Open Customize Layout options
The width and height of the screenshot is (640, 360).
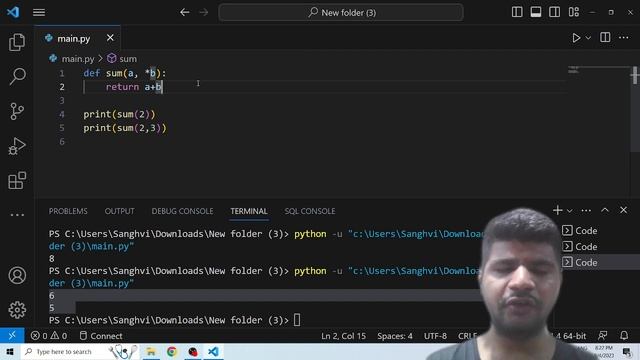coord(573,12)
